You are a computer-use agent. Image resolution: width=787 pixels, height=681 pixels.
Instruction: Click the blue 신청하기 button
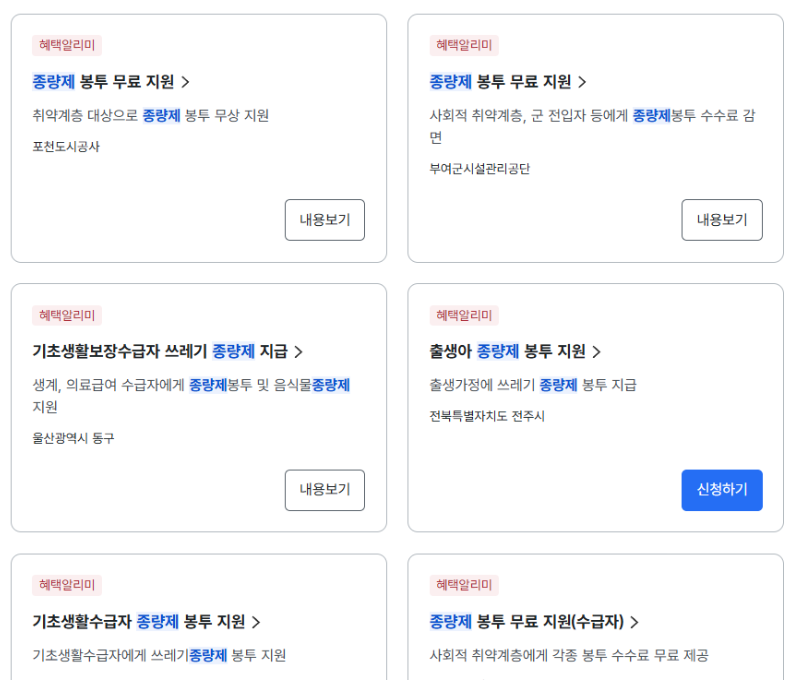pos(721,490)
